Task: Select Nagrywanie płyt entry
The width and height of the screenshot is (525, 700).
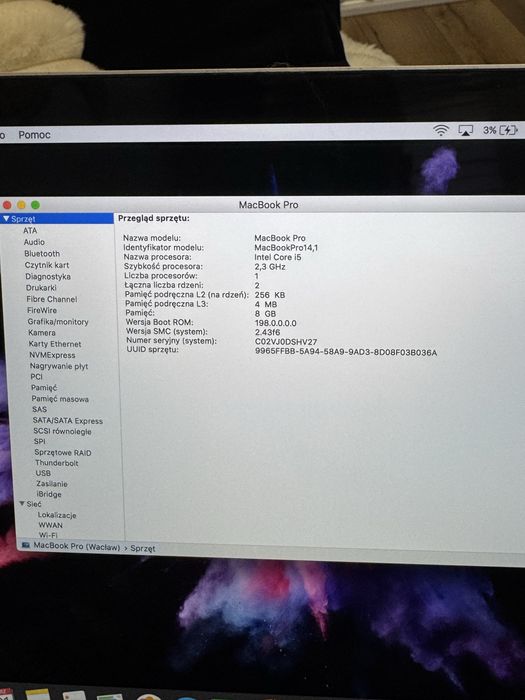Action: pos(59,366)
